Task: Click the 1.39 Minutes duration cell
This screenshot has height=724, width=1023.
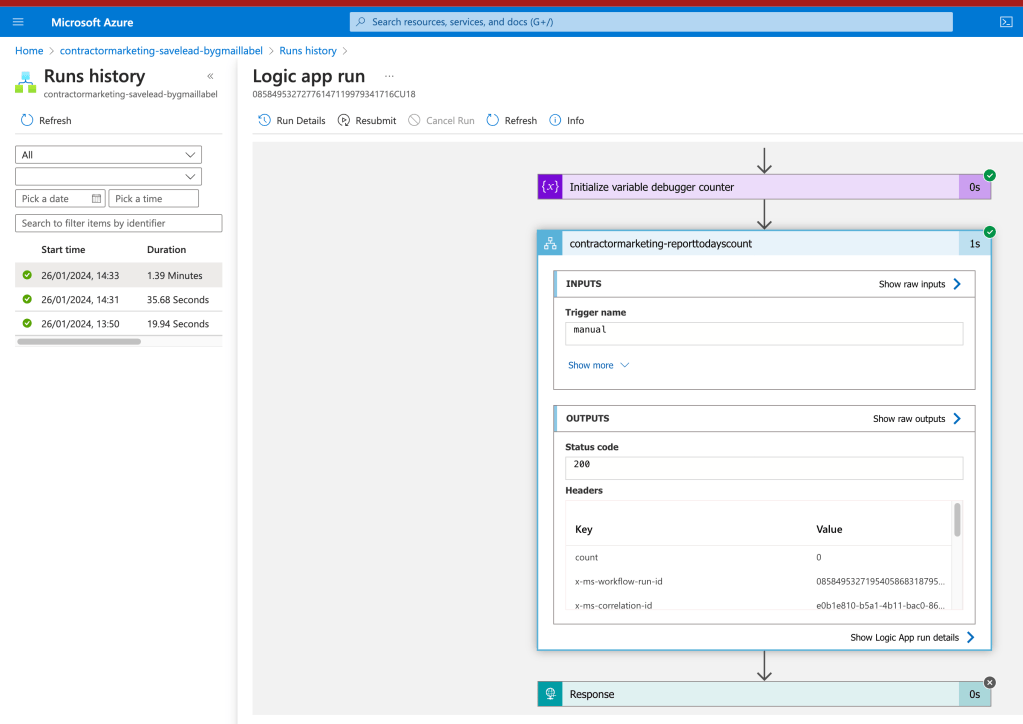Action: pos(175,275)
